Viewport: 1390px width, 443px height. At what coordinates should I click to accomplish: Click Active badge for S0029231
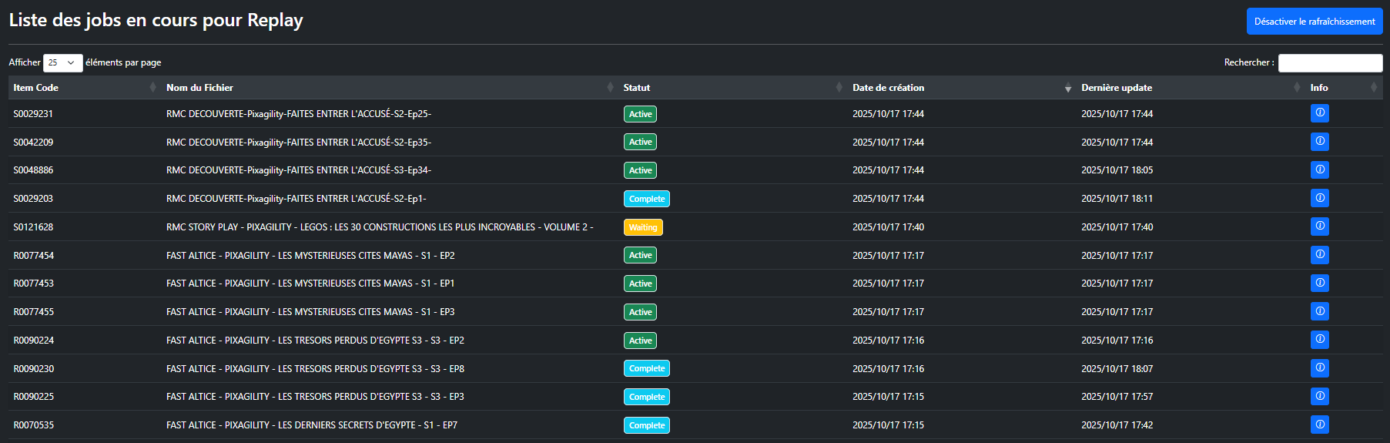(640, 113)
